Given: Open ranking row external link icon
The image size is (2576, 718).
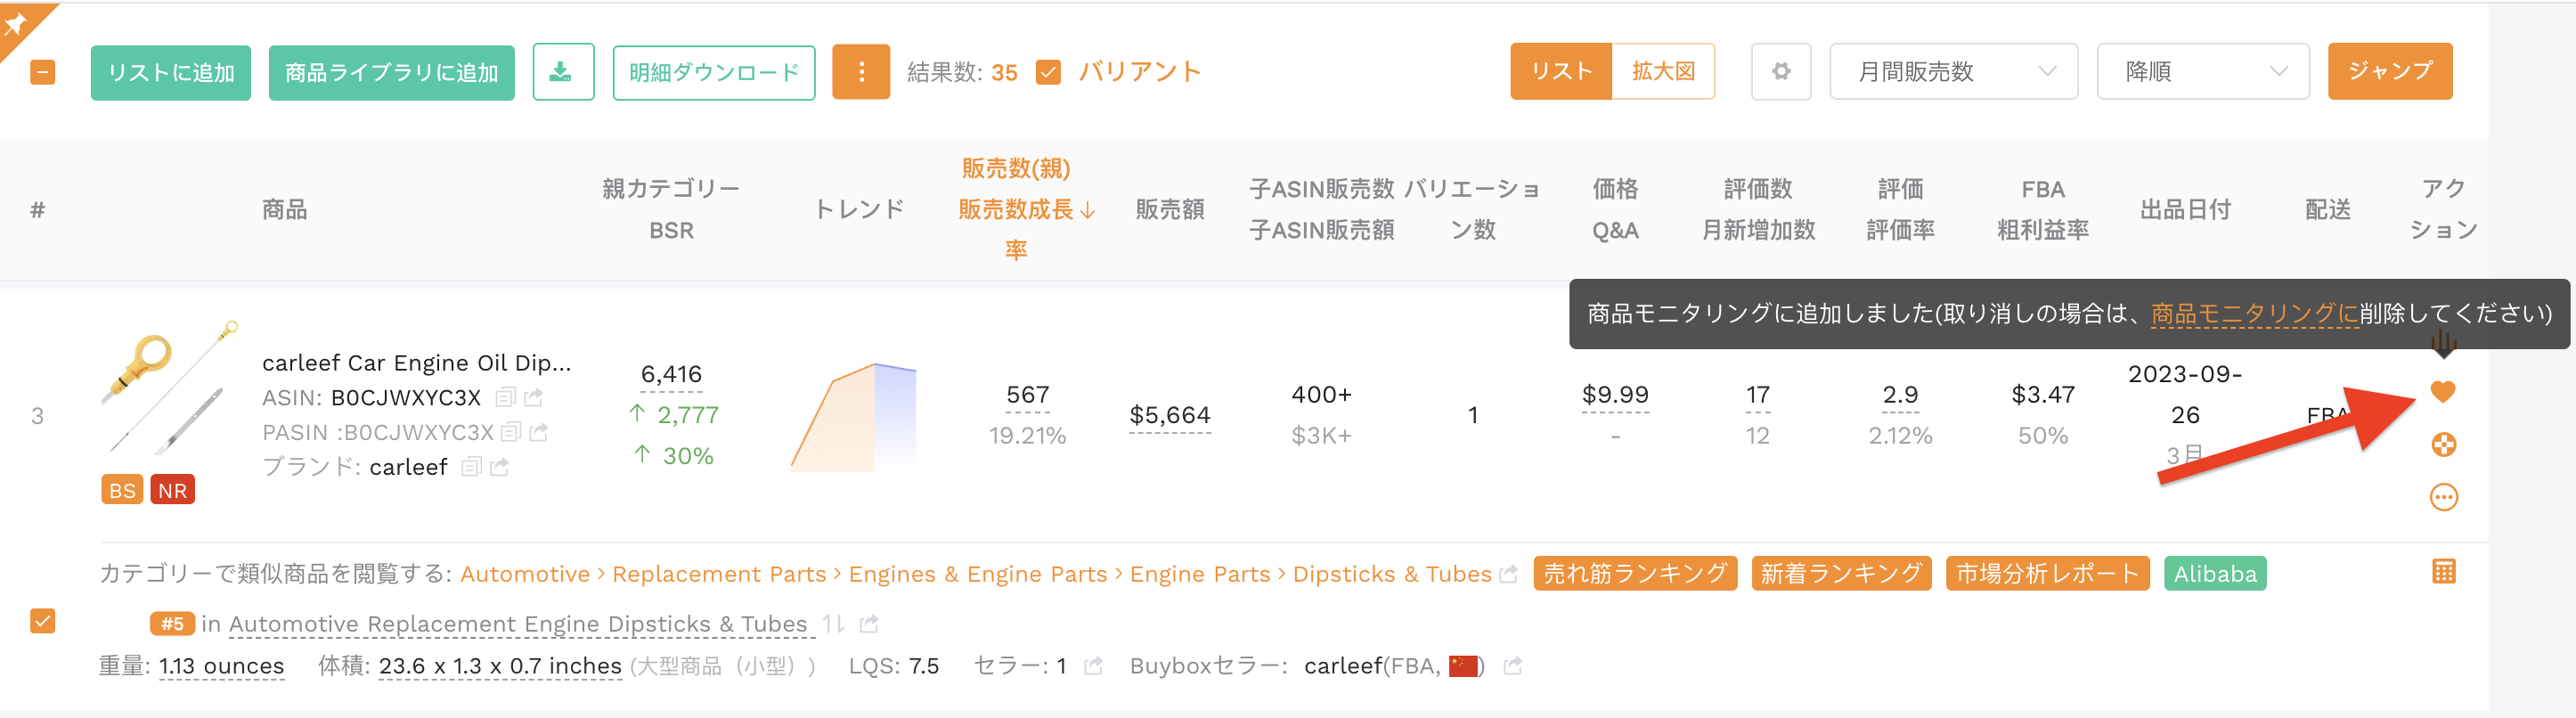Looking at the screenshot, I should [869, 624].
